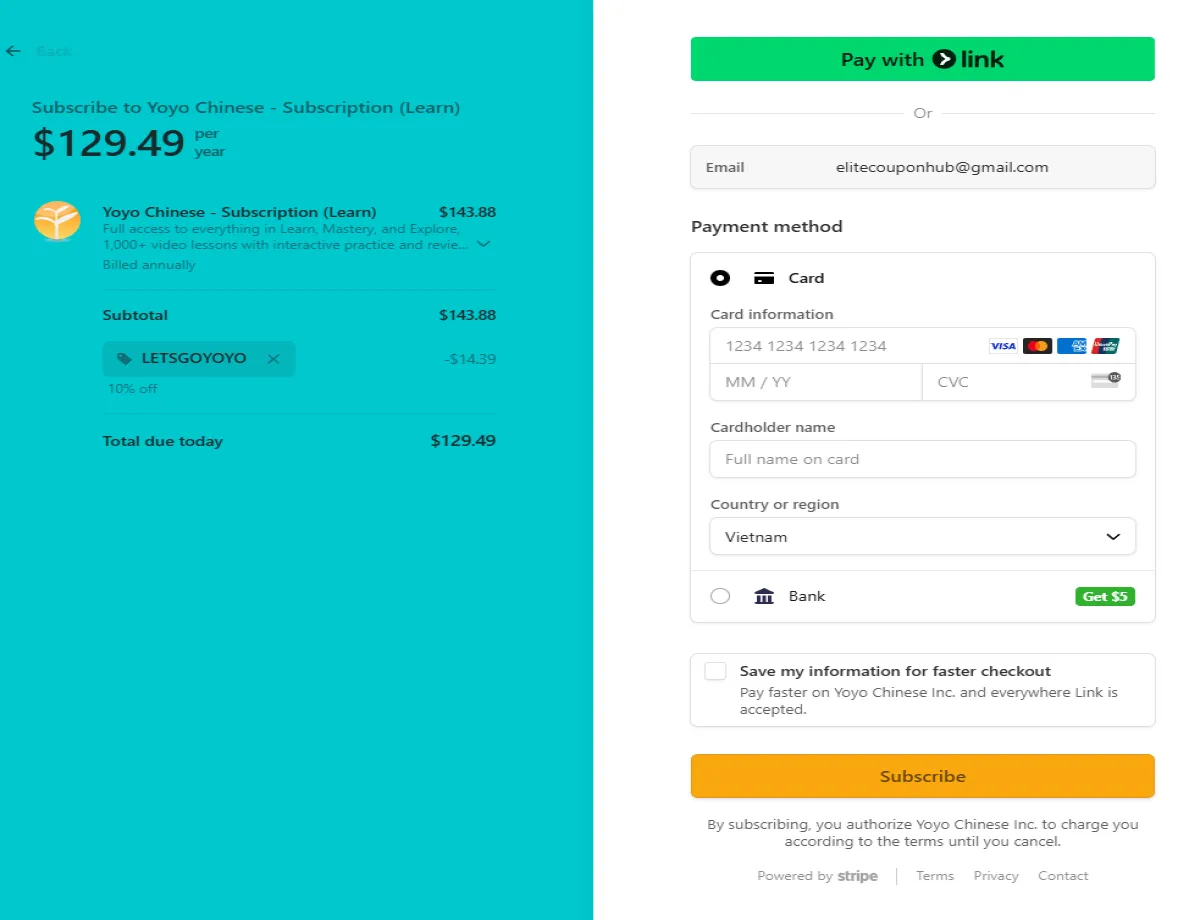
Task: Remove the LETSGOYOYO coupon code
Action: tap(273, 359)
